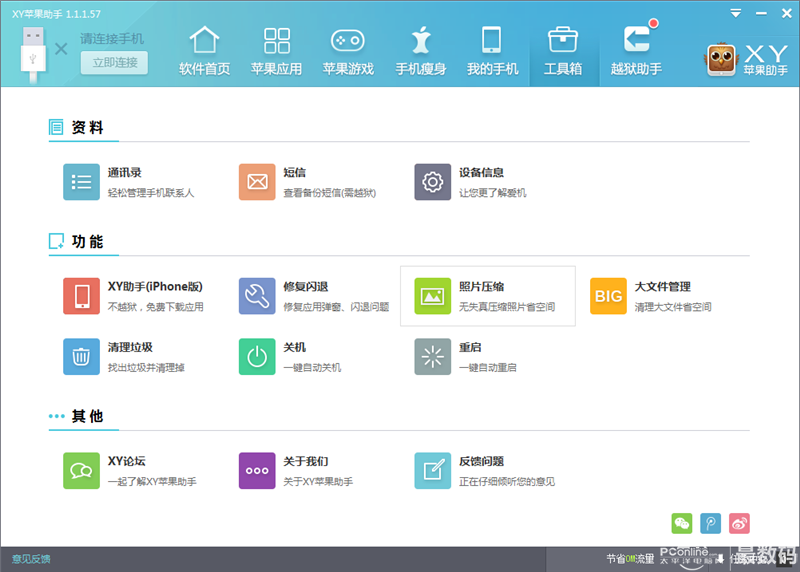Switch to 苹果游戏 tab
The height and width of the screenshot is (572, 800).
point(348,51)
